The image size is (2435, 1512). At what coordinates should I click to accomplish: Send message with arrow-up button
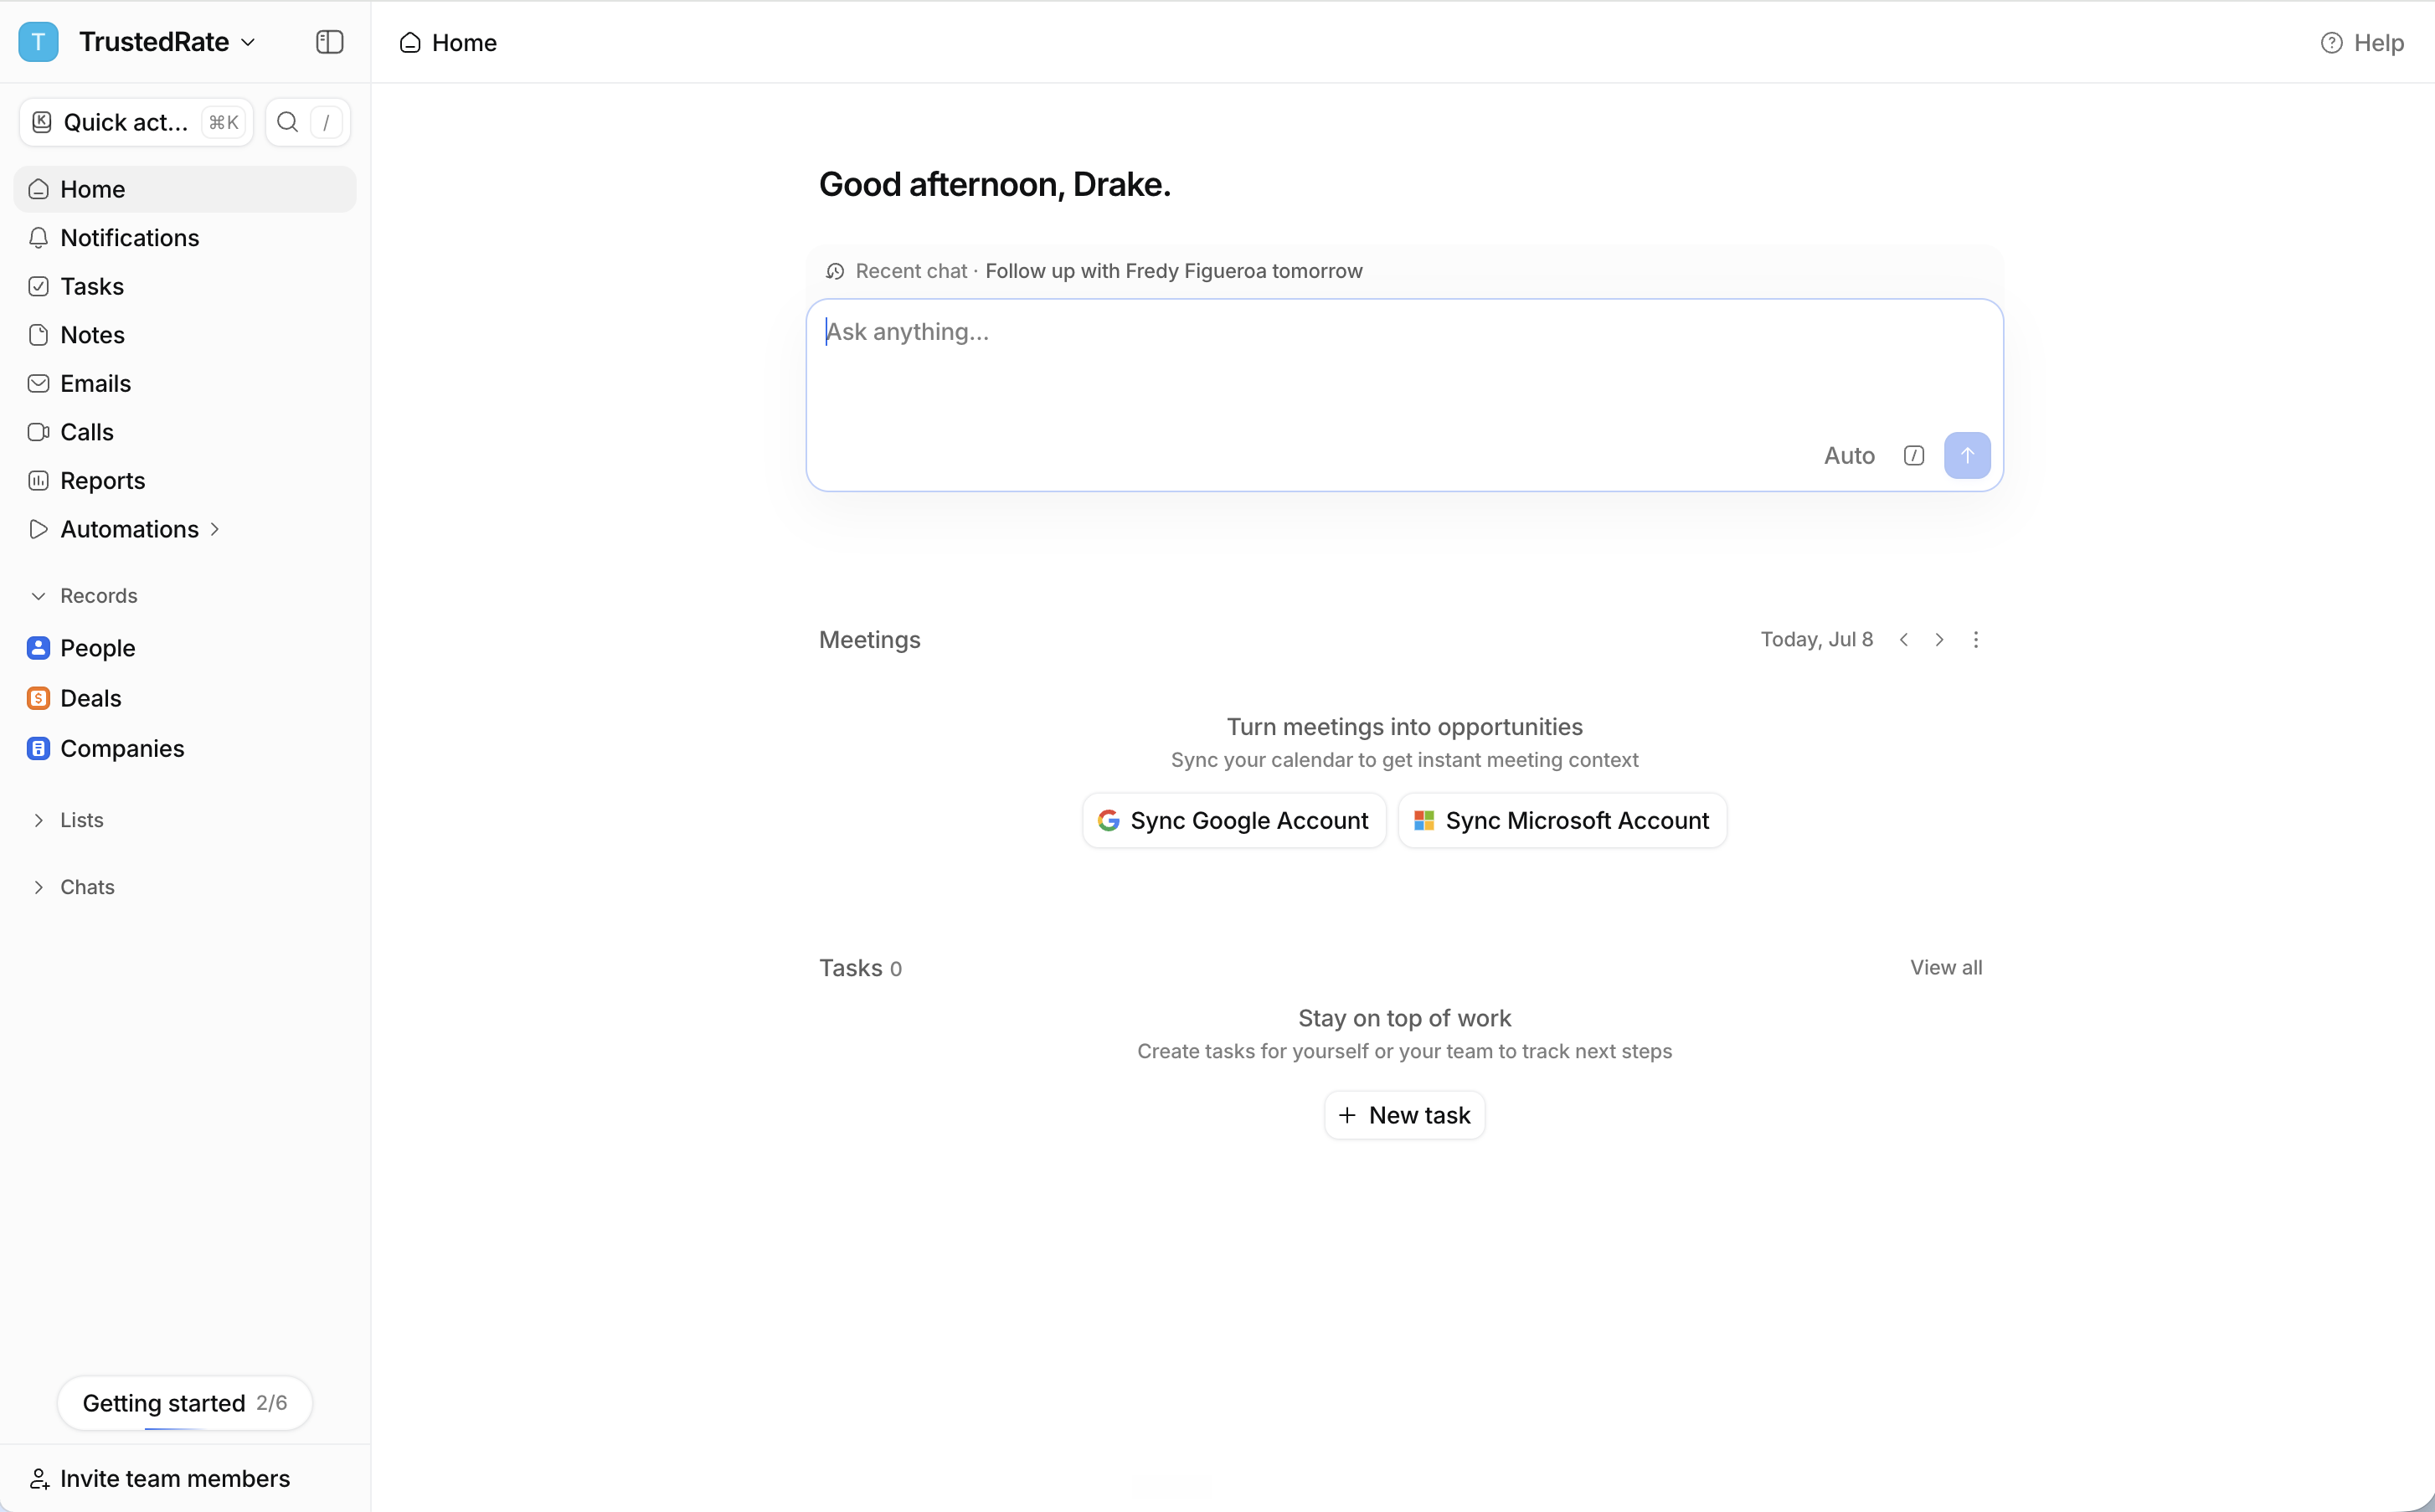[x=1966, y=455]
